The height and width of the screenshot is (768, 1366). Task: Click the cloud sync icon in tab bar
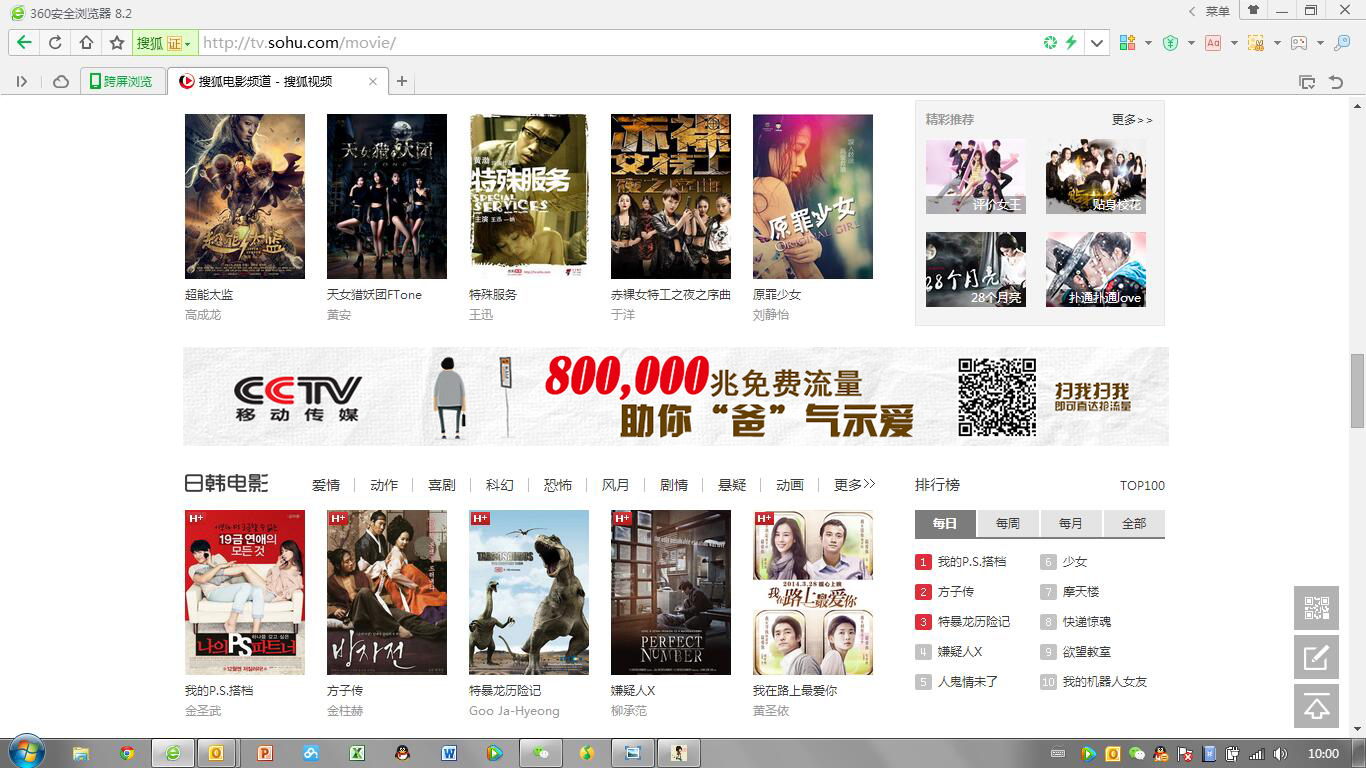(x=61, y=82)
